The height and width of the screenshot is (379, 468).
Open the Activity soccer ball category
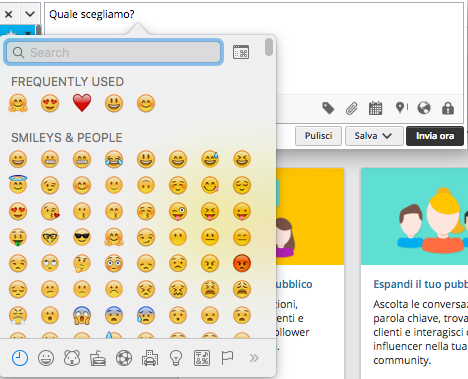pos(124,358)
